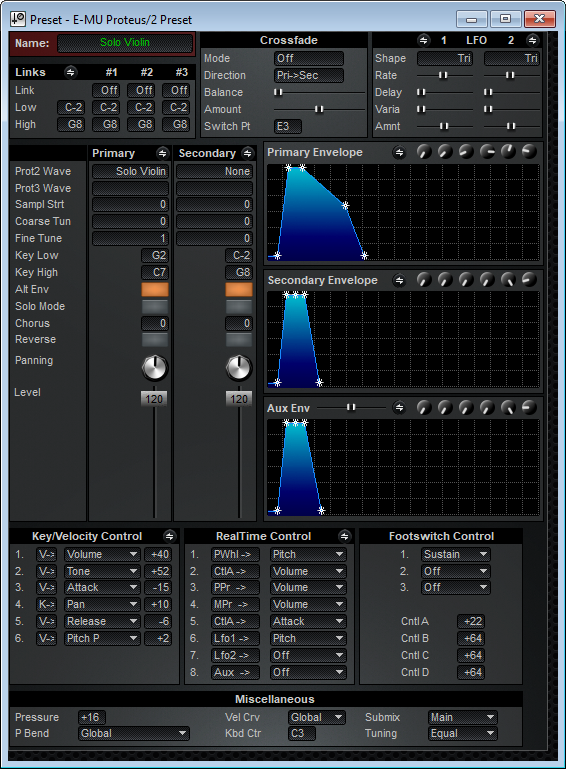Click the Aux Env swap icon
This screenshot has width=566, height=769.
(399, 408)
